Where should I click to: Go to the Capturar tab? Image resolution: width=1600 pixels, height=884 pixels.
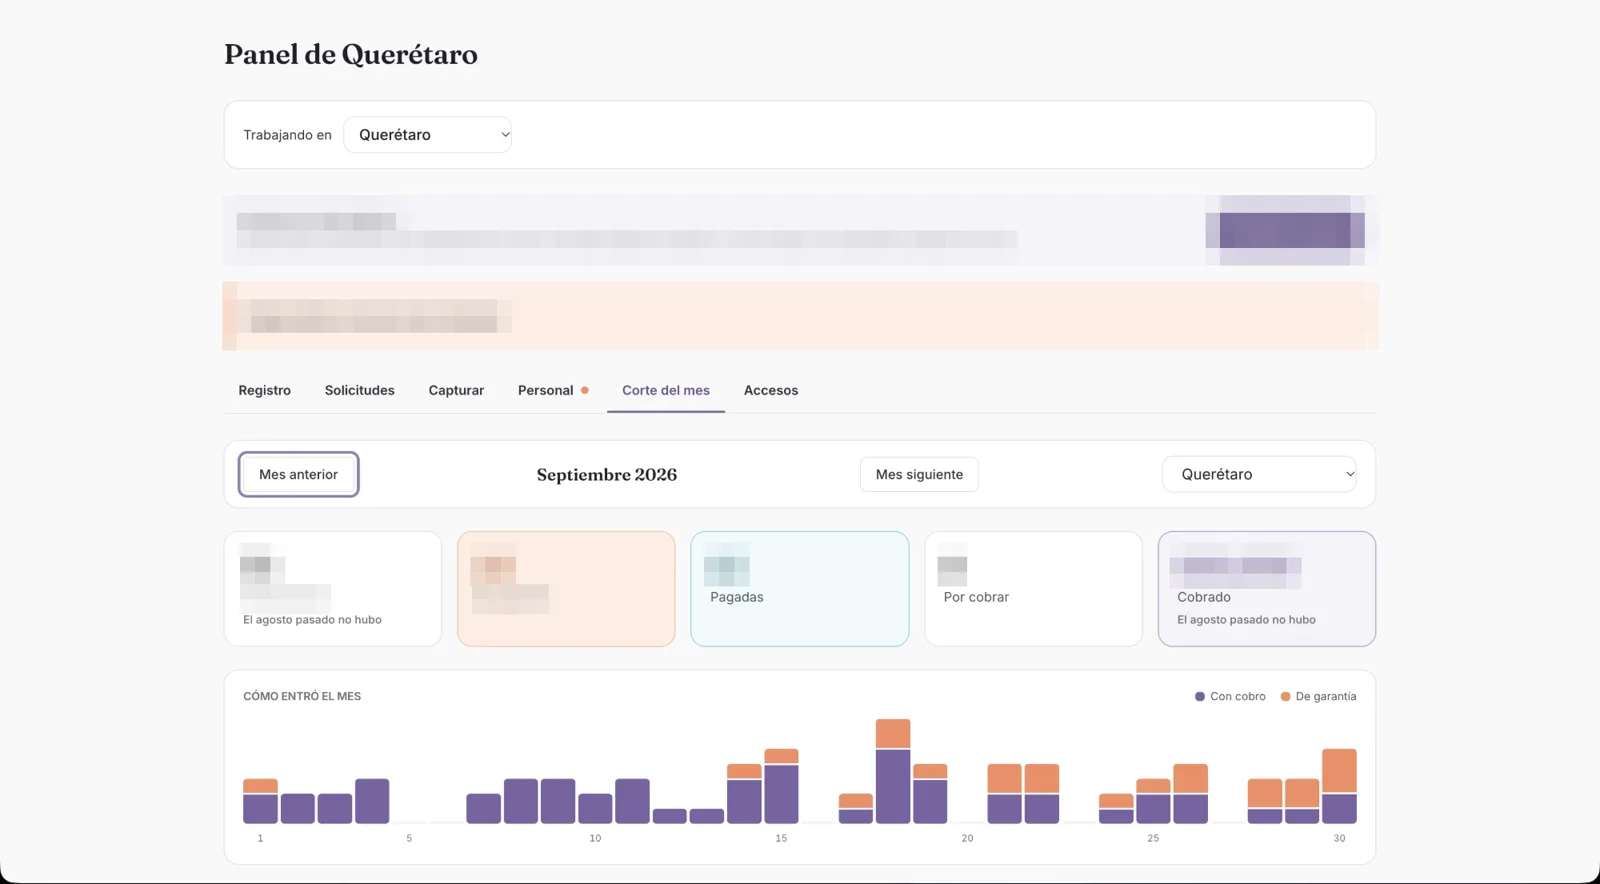tap(456, 390)
